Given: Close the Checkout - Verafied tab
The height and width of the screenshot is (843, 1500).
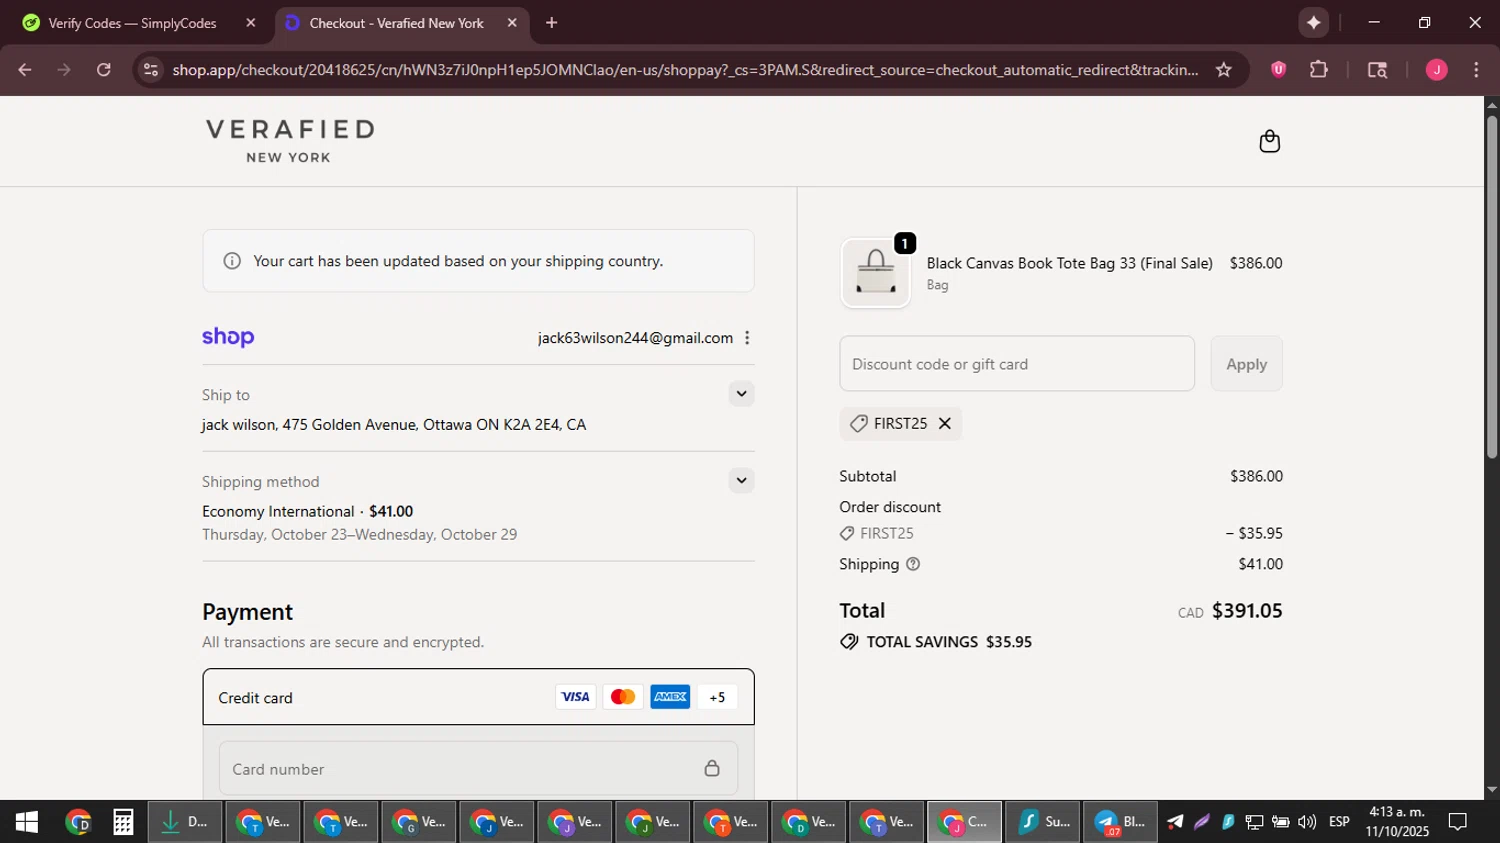Looking at the screenshot, I should [x=512, y=23].
